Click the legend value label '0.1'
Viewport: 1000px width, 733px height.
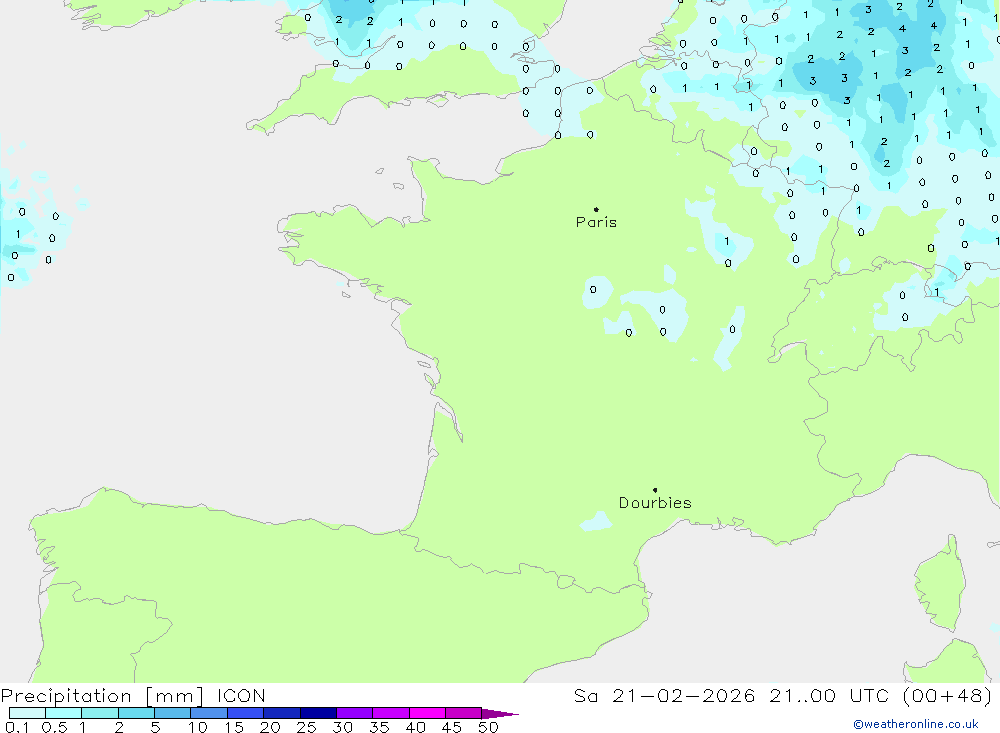pyautogui.click(x=17, y=727)
